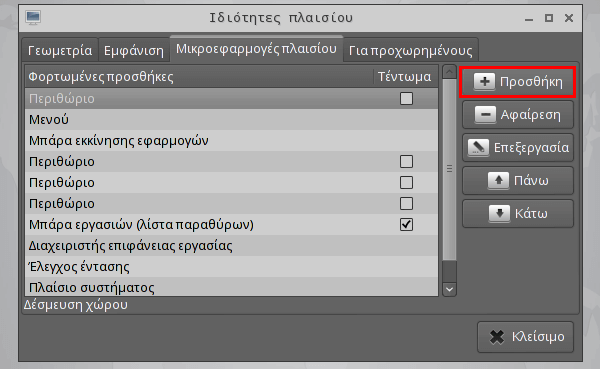This screenshot has width=600, height=369.
Task: Click the scrollbar down arrow
Action: click(449, 289)
